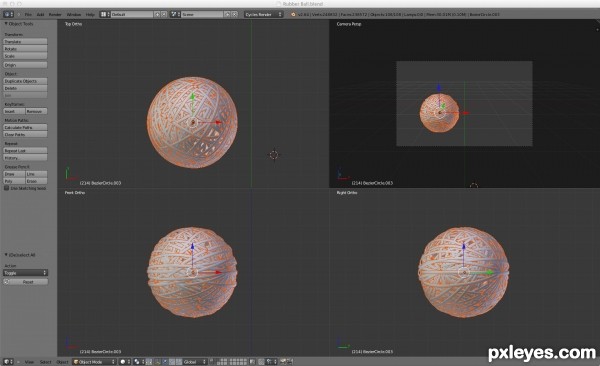
Task: Open the Select menu in 3D header
Action: [45, 362]
